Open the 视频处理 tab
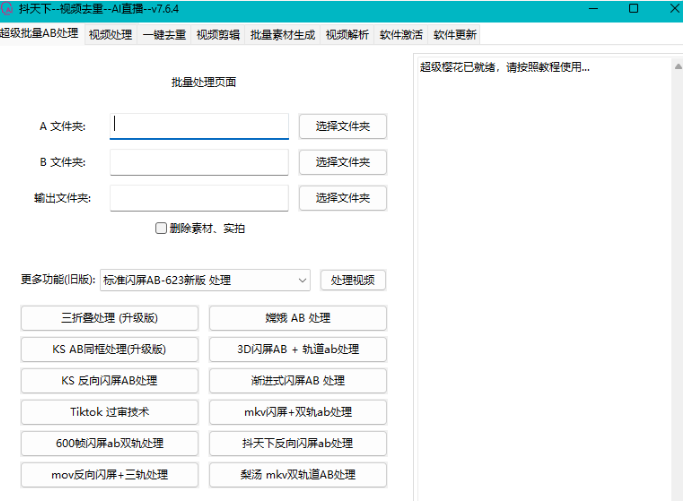This screenshot has width=683, height=501. tap(111, 35)
